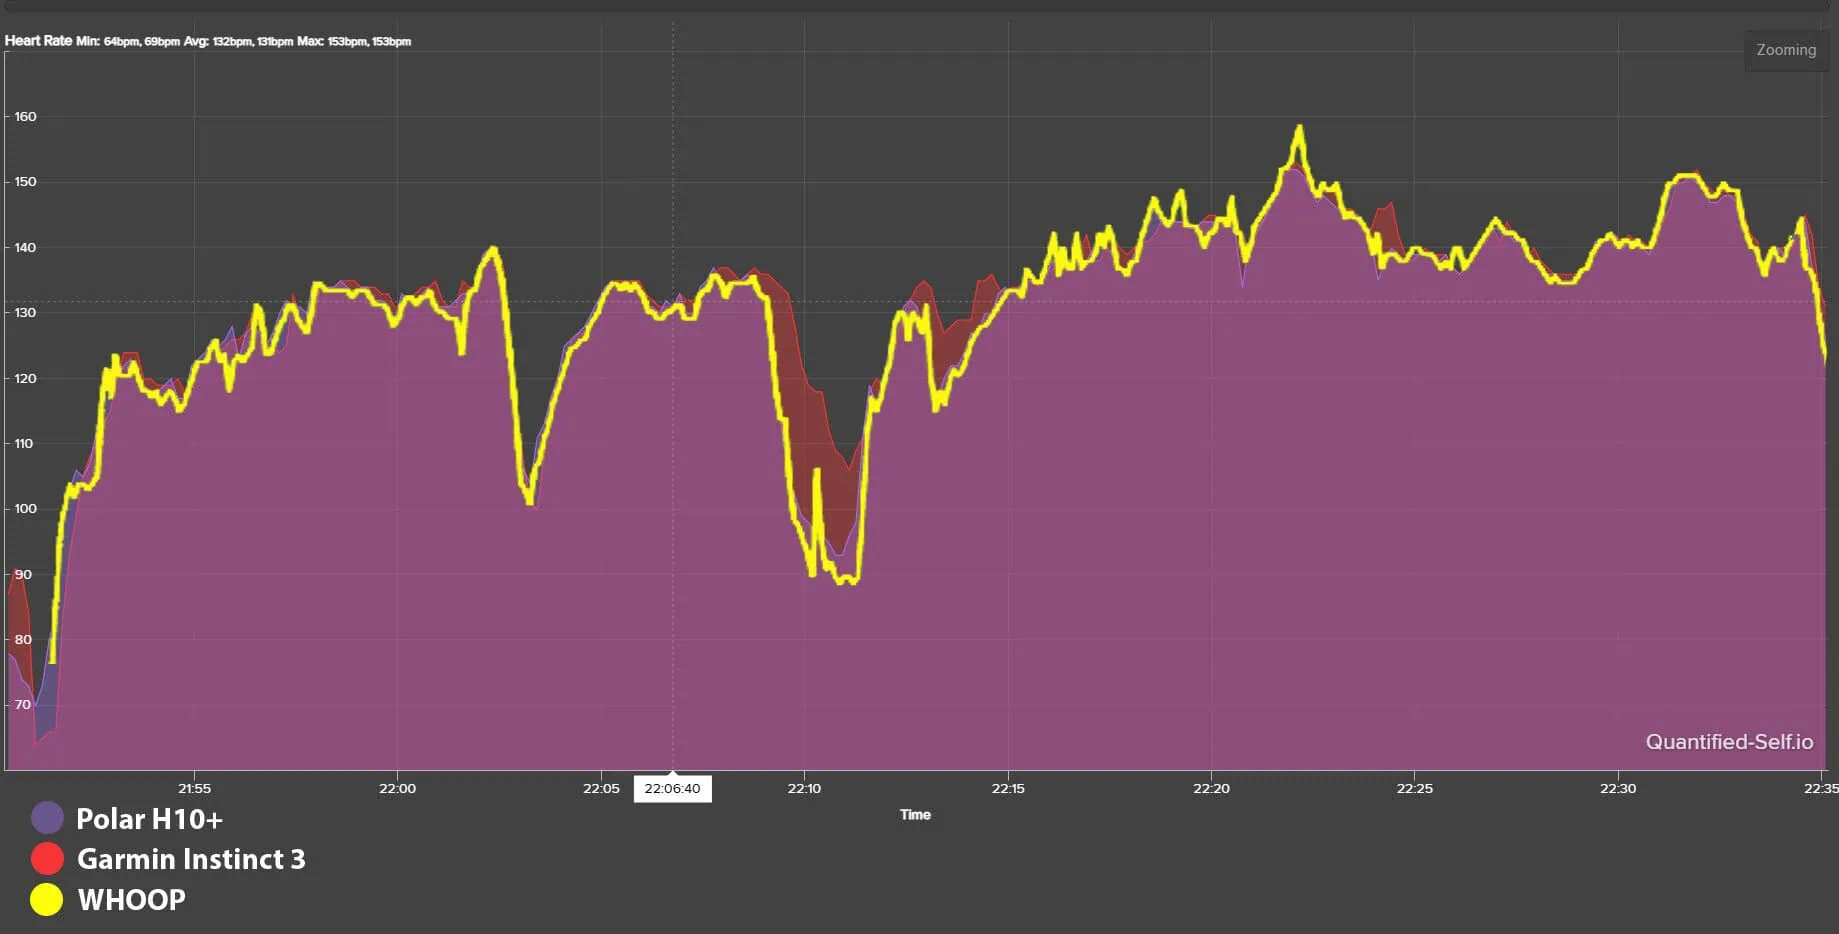Click the yellow WHOOP legend circle

[x=47, y=899]
